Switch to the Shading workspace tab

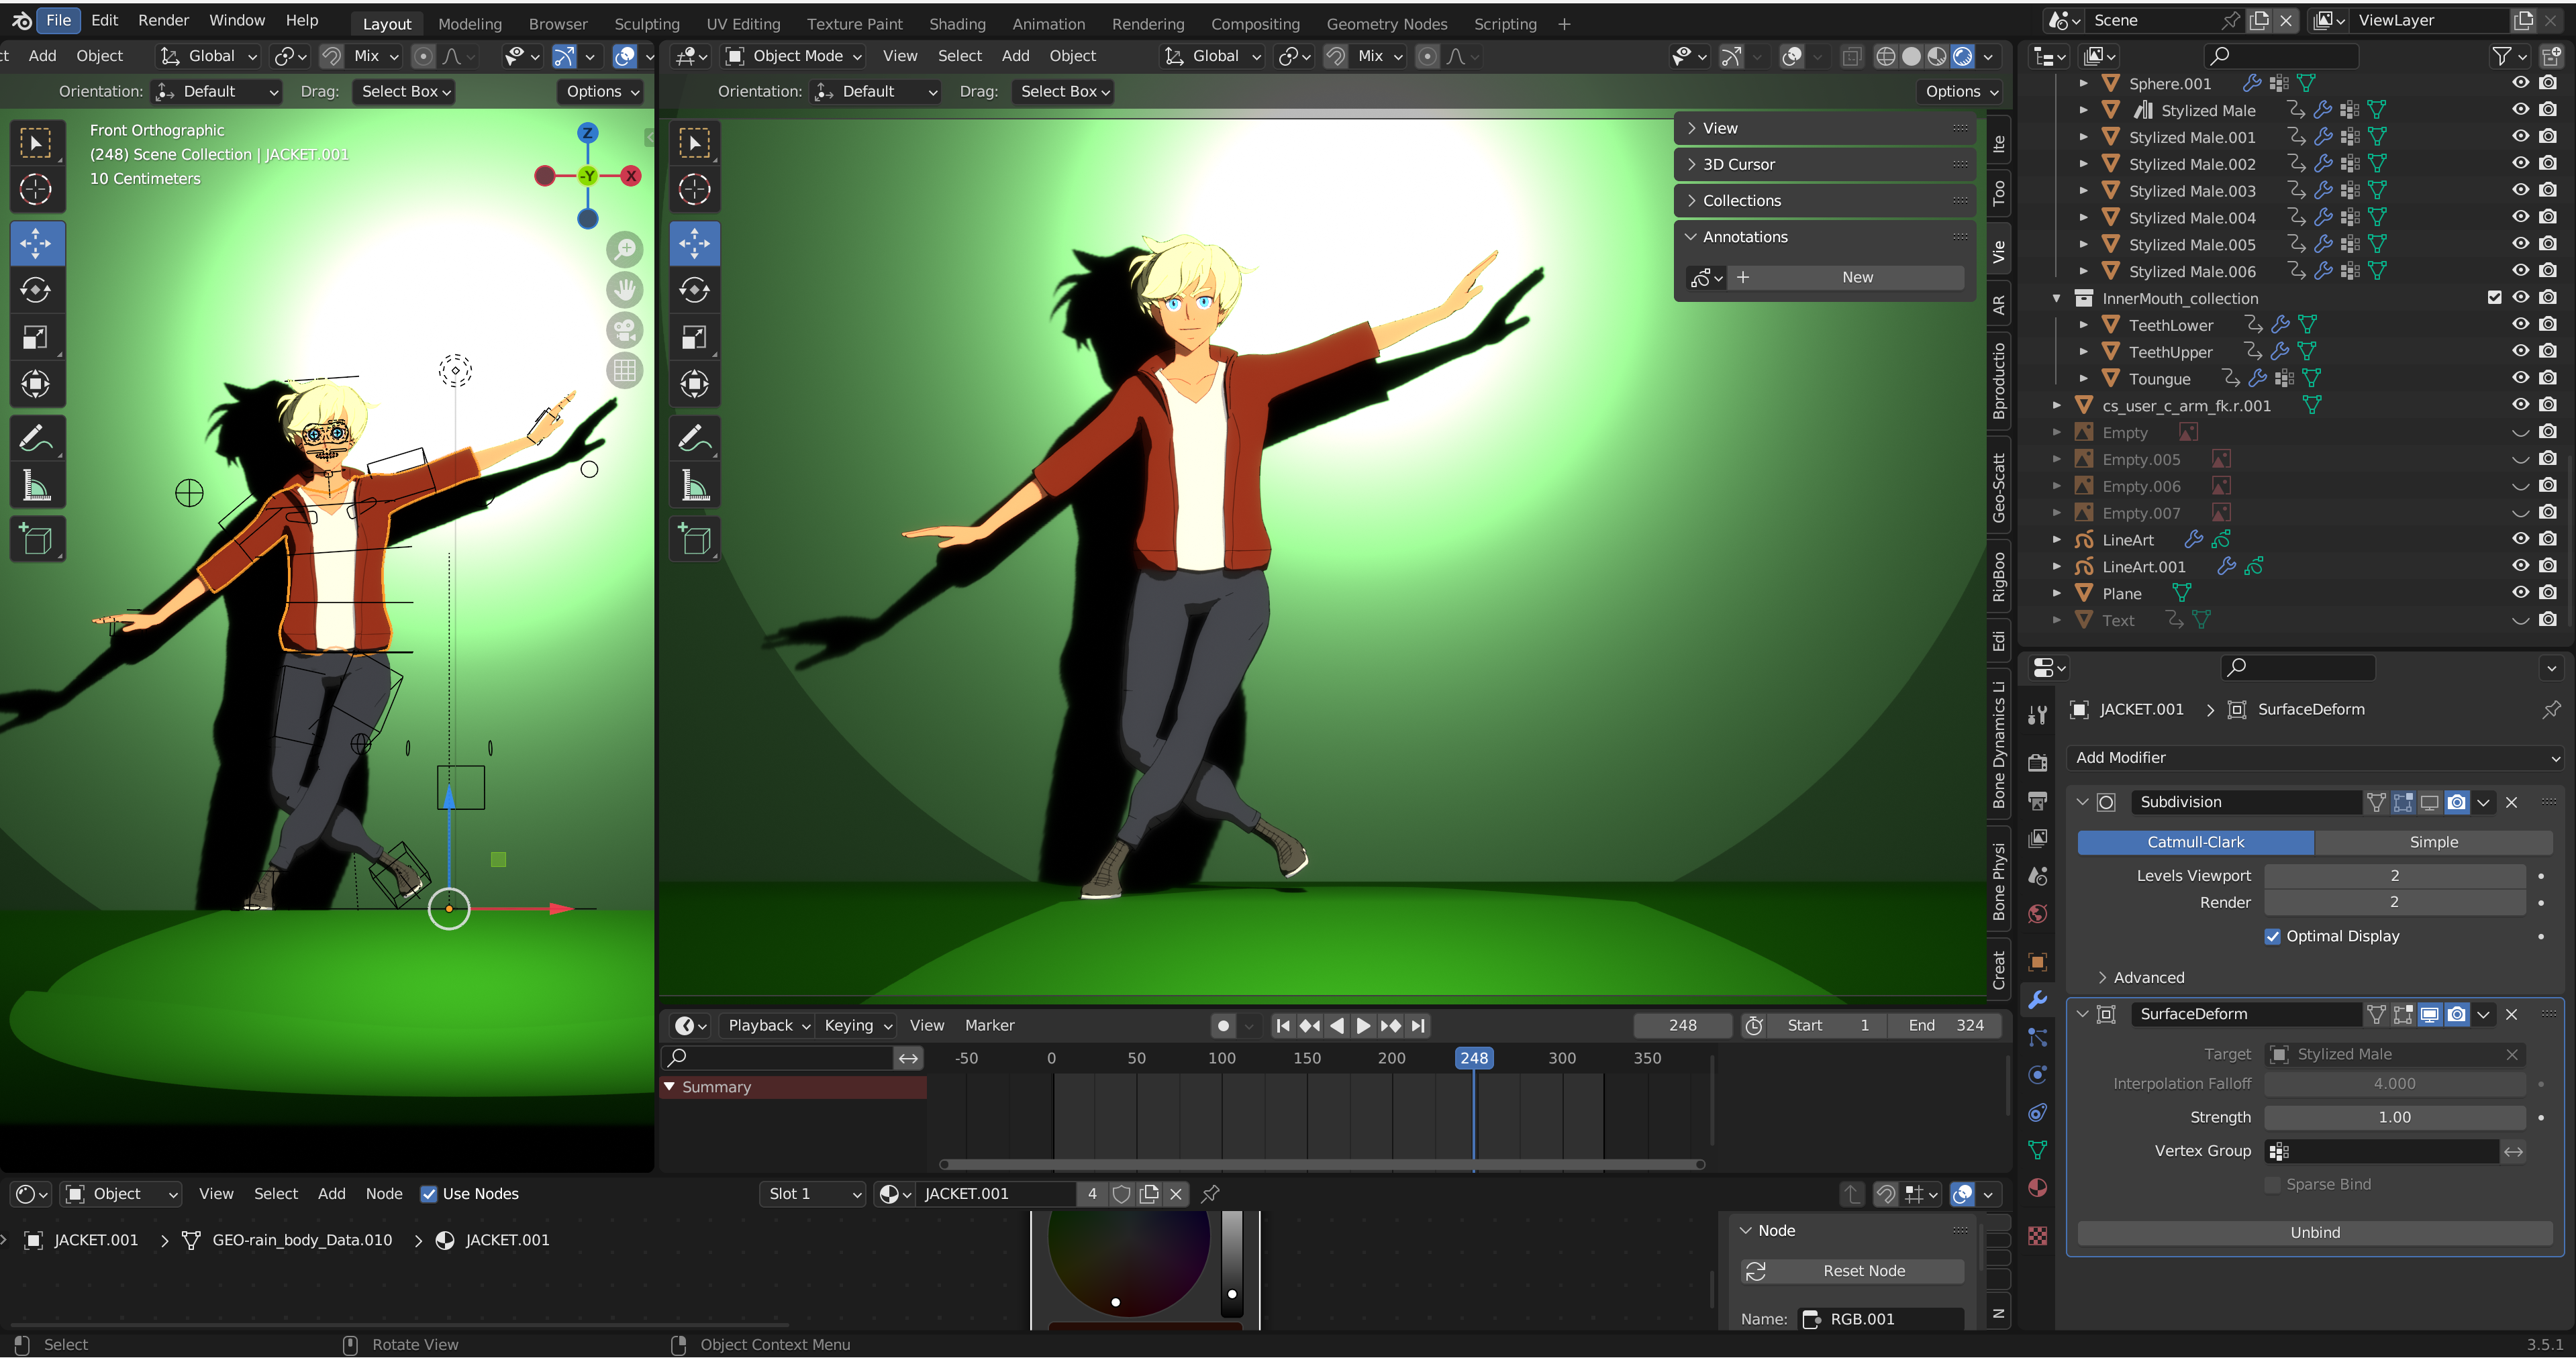click(x=956, y=23)
